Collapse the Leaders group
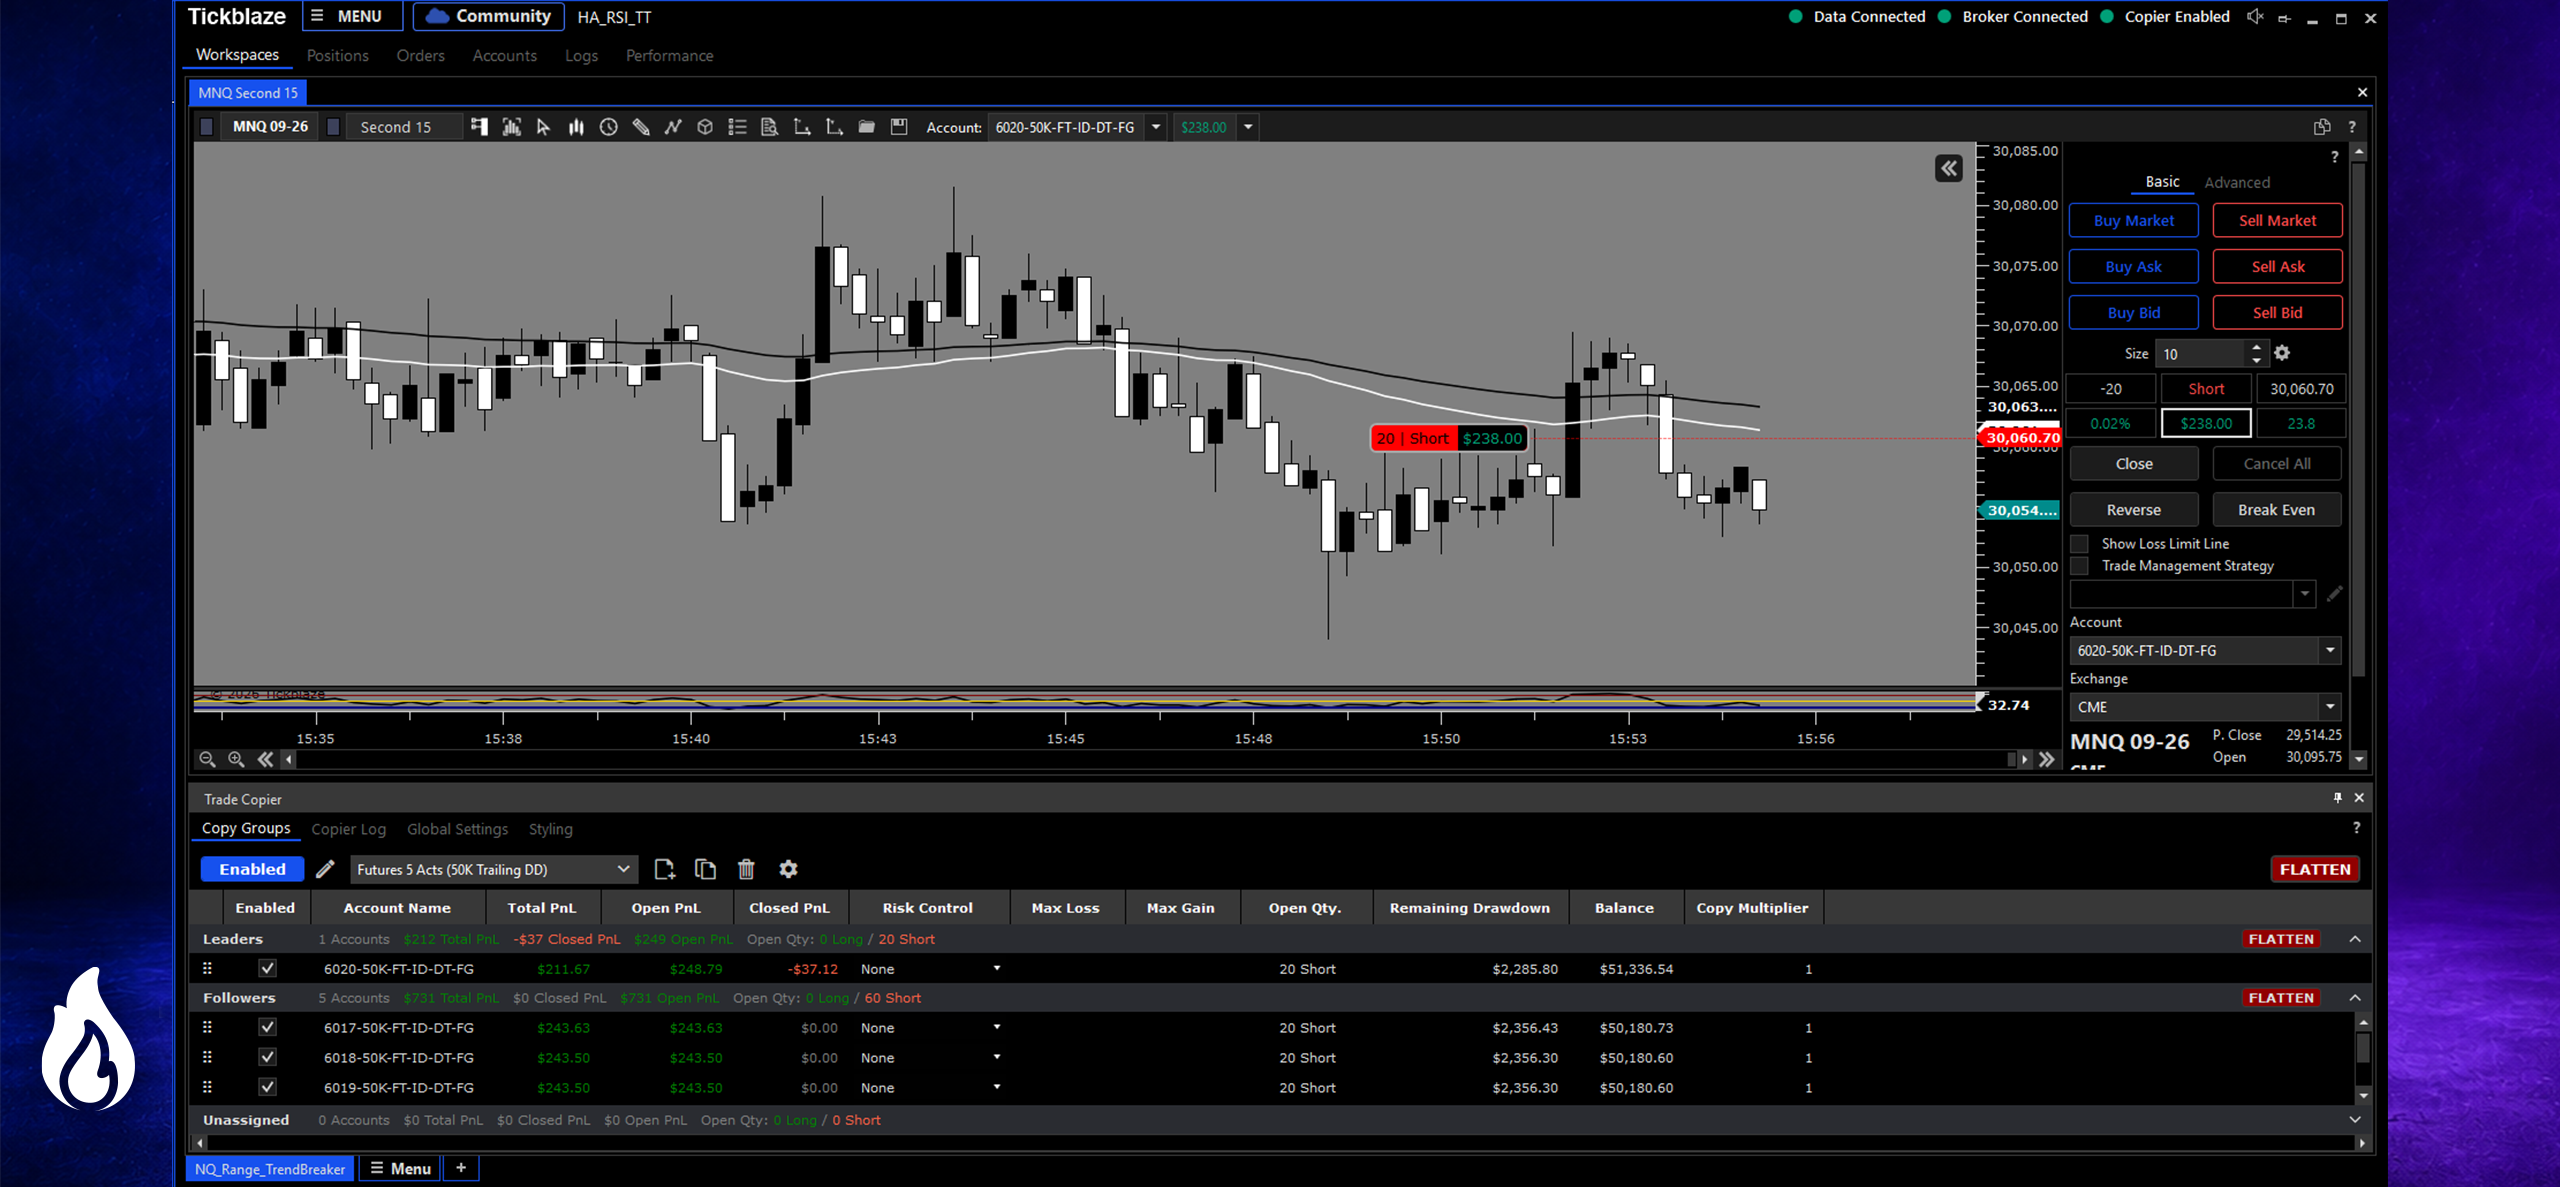This screenshot has width=2560, height=1187. point(2355,939)
